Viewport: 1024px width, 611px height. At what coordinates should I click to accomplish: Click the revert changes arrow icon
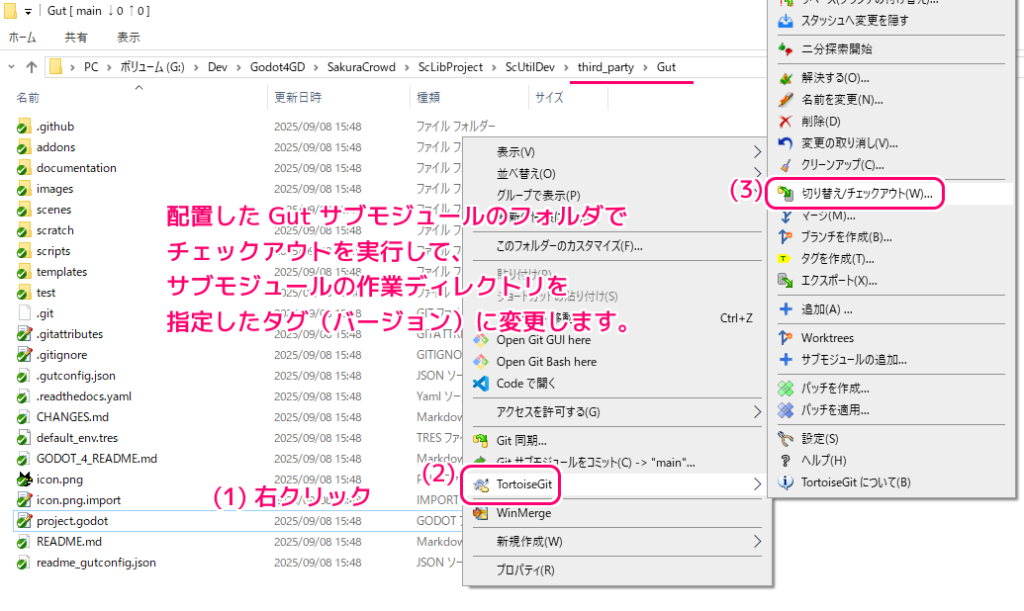point(786,143)
